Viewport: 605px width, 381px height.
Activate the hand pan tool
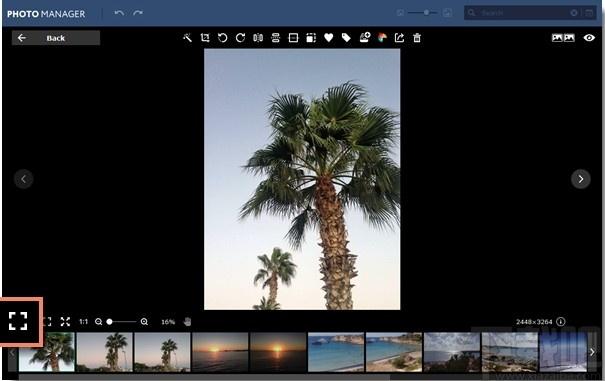188,322
